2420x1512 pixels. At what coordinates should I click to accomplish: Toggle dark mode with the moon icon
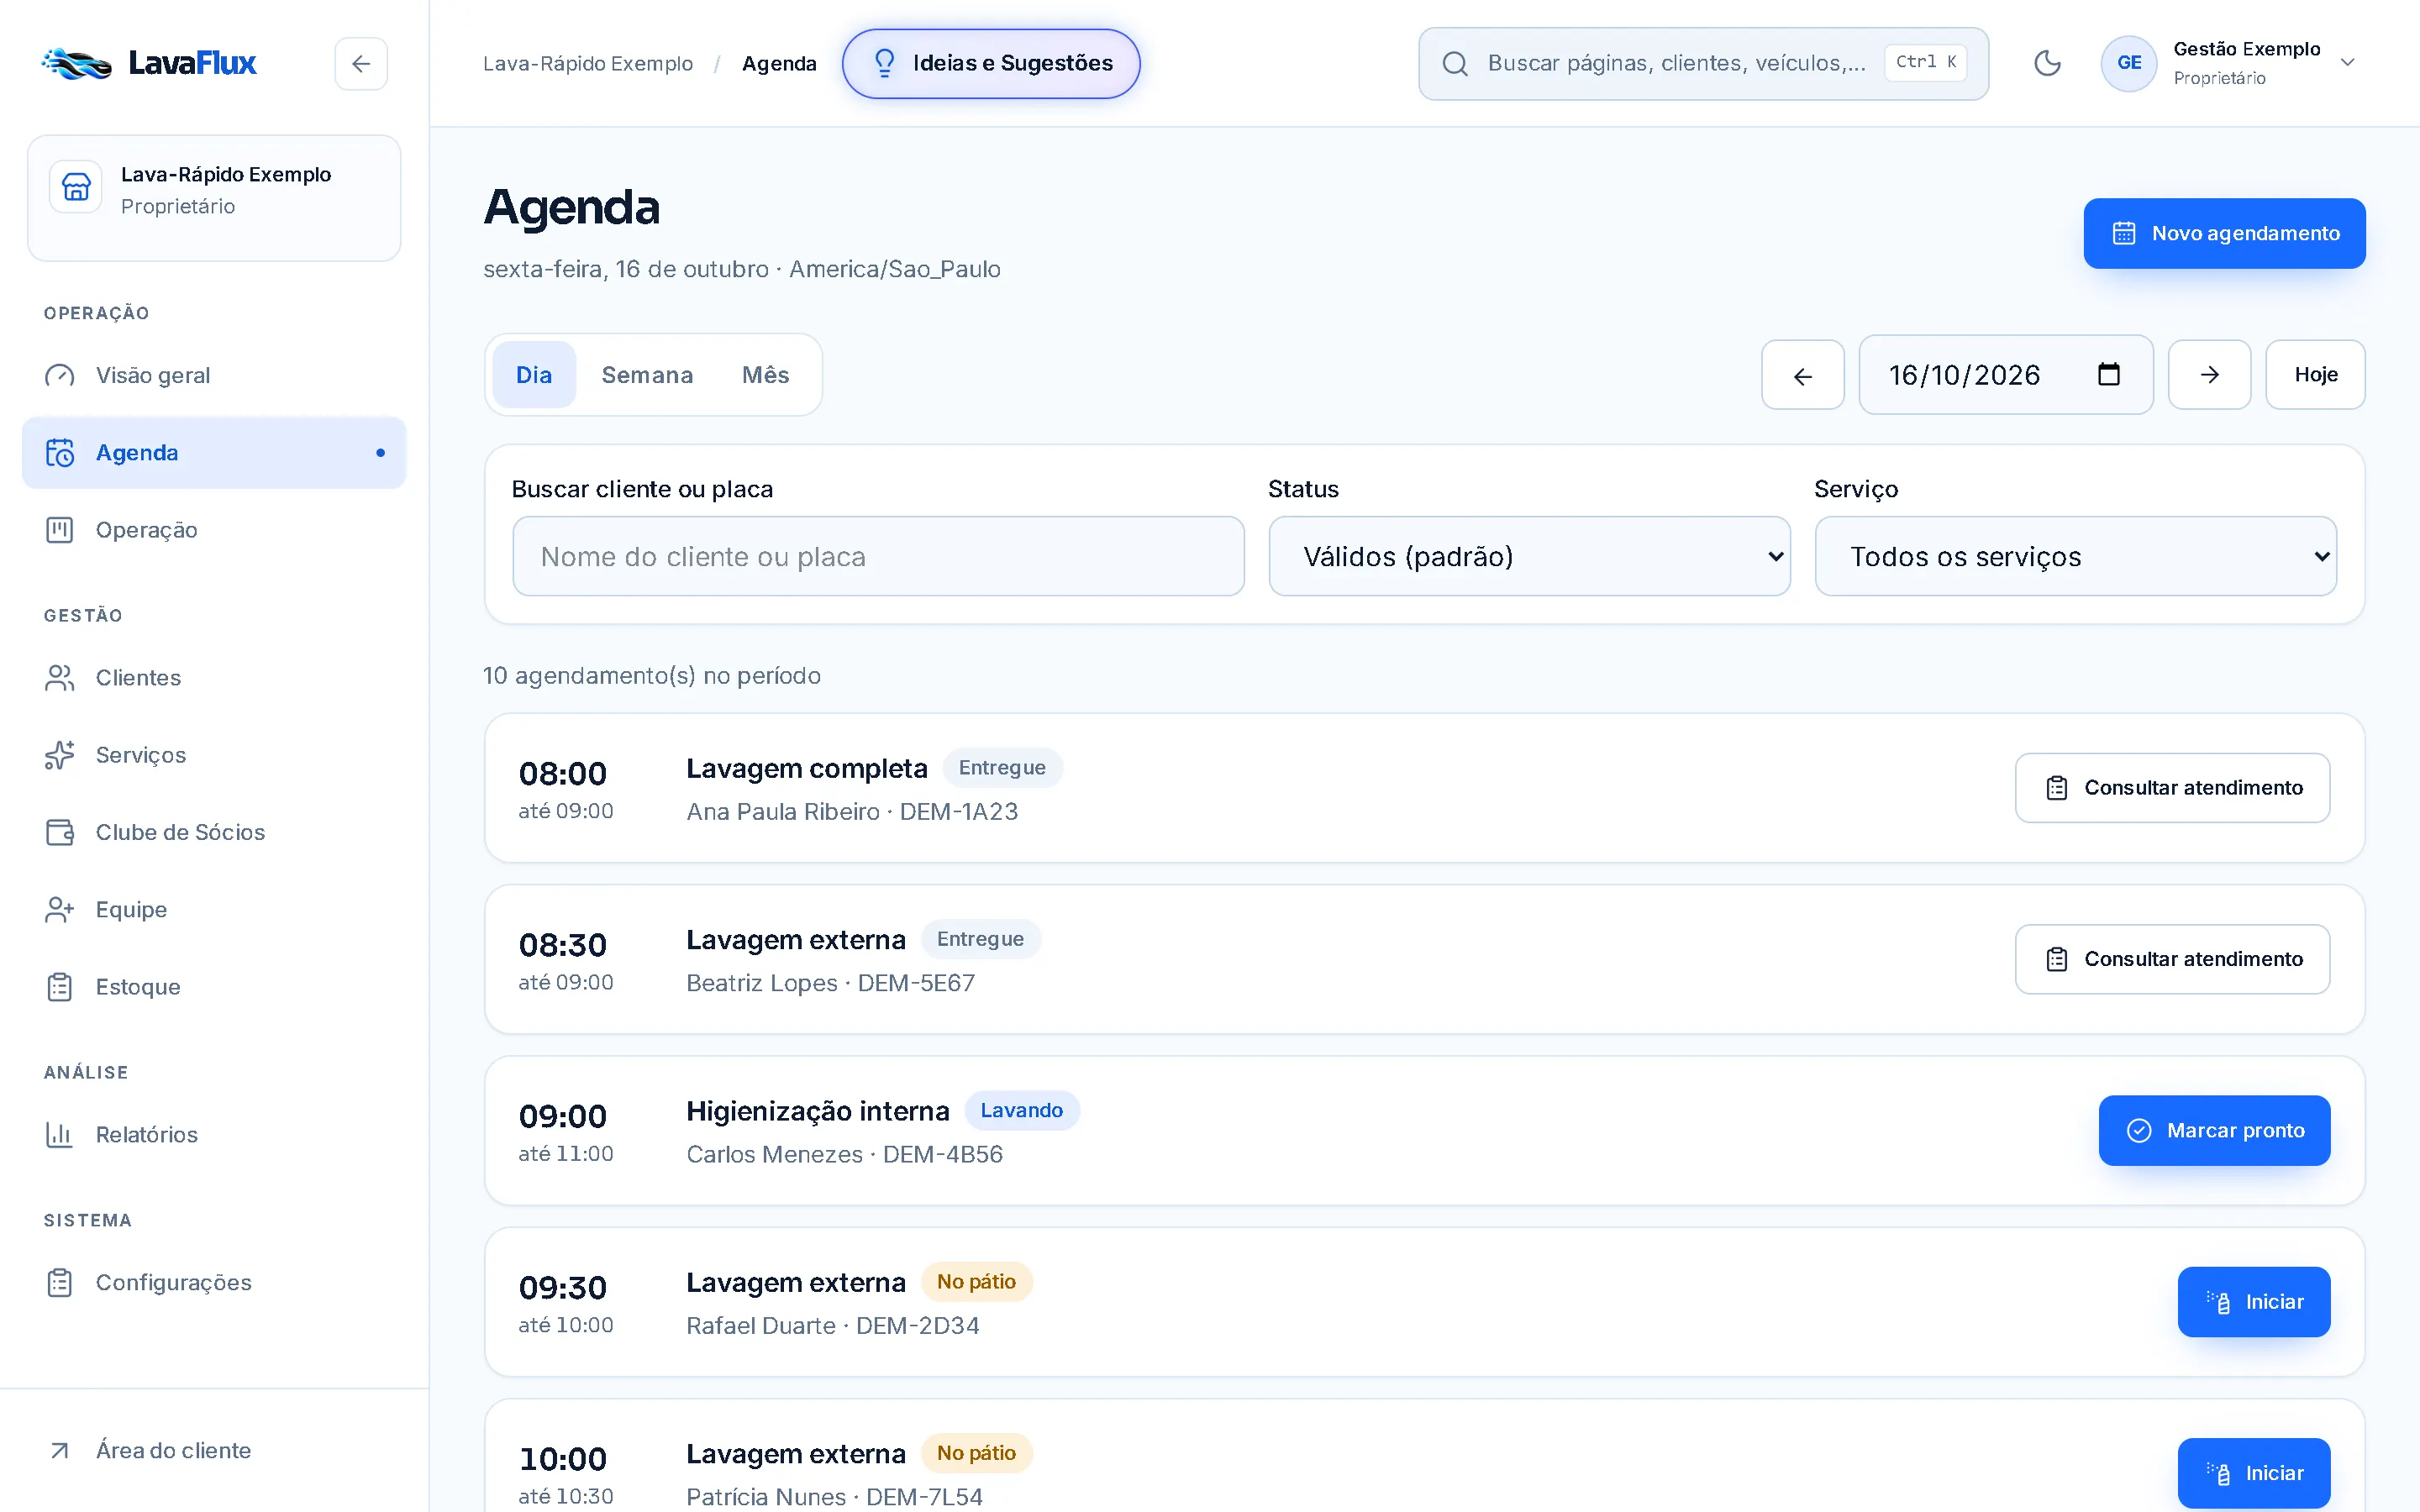[x=2047, y=63]
